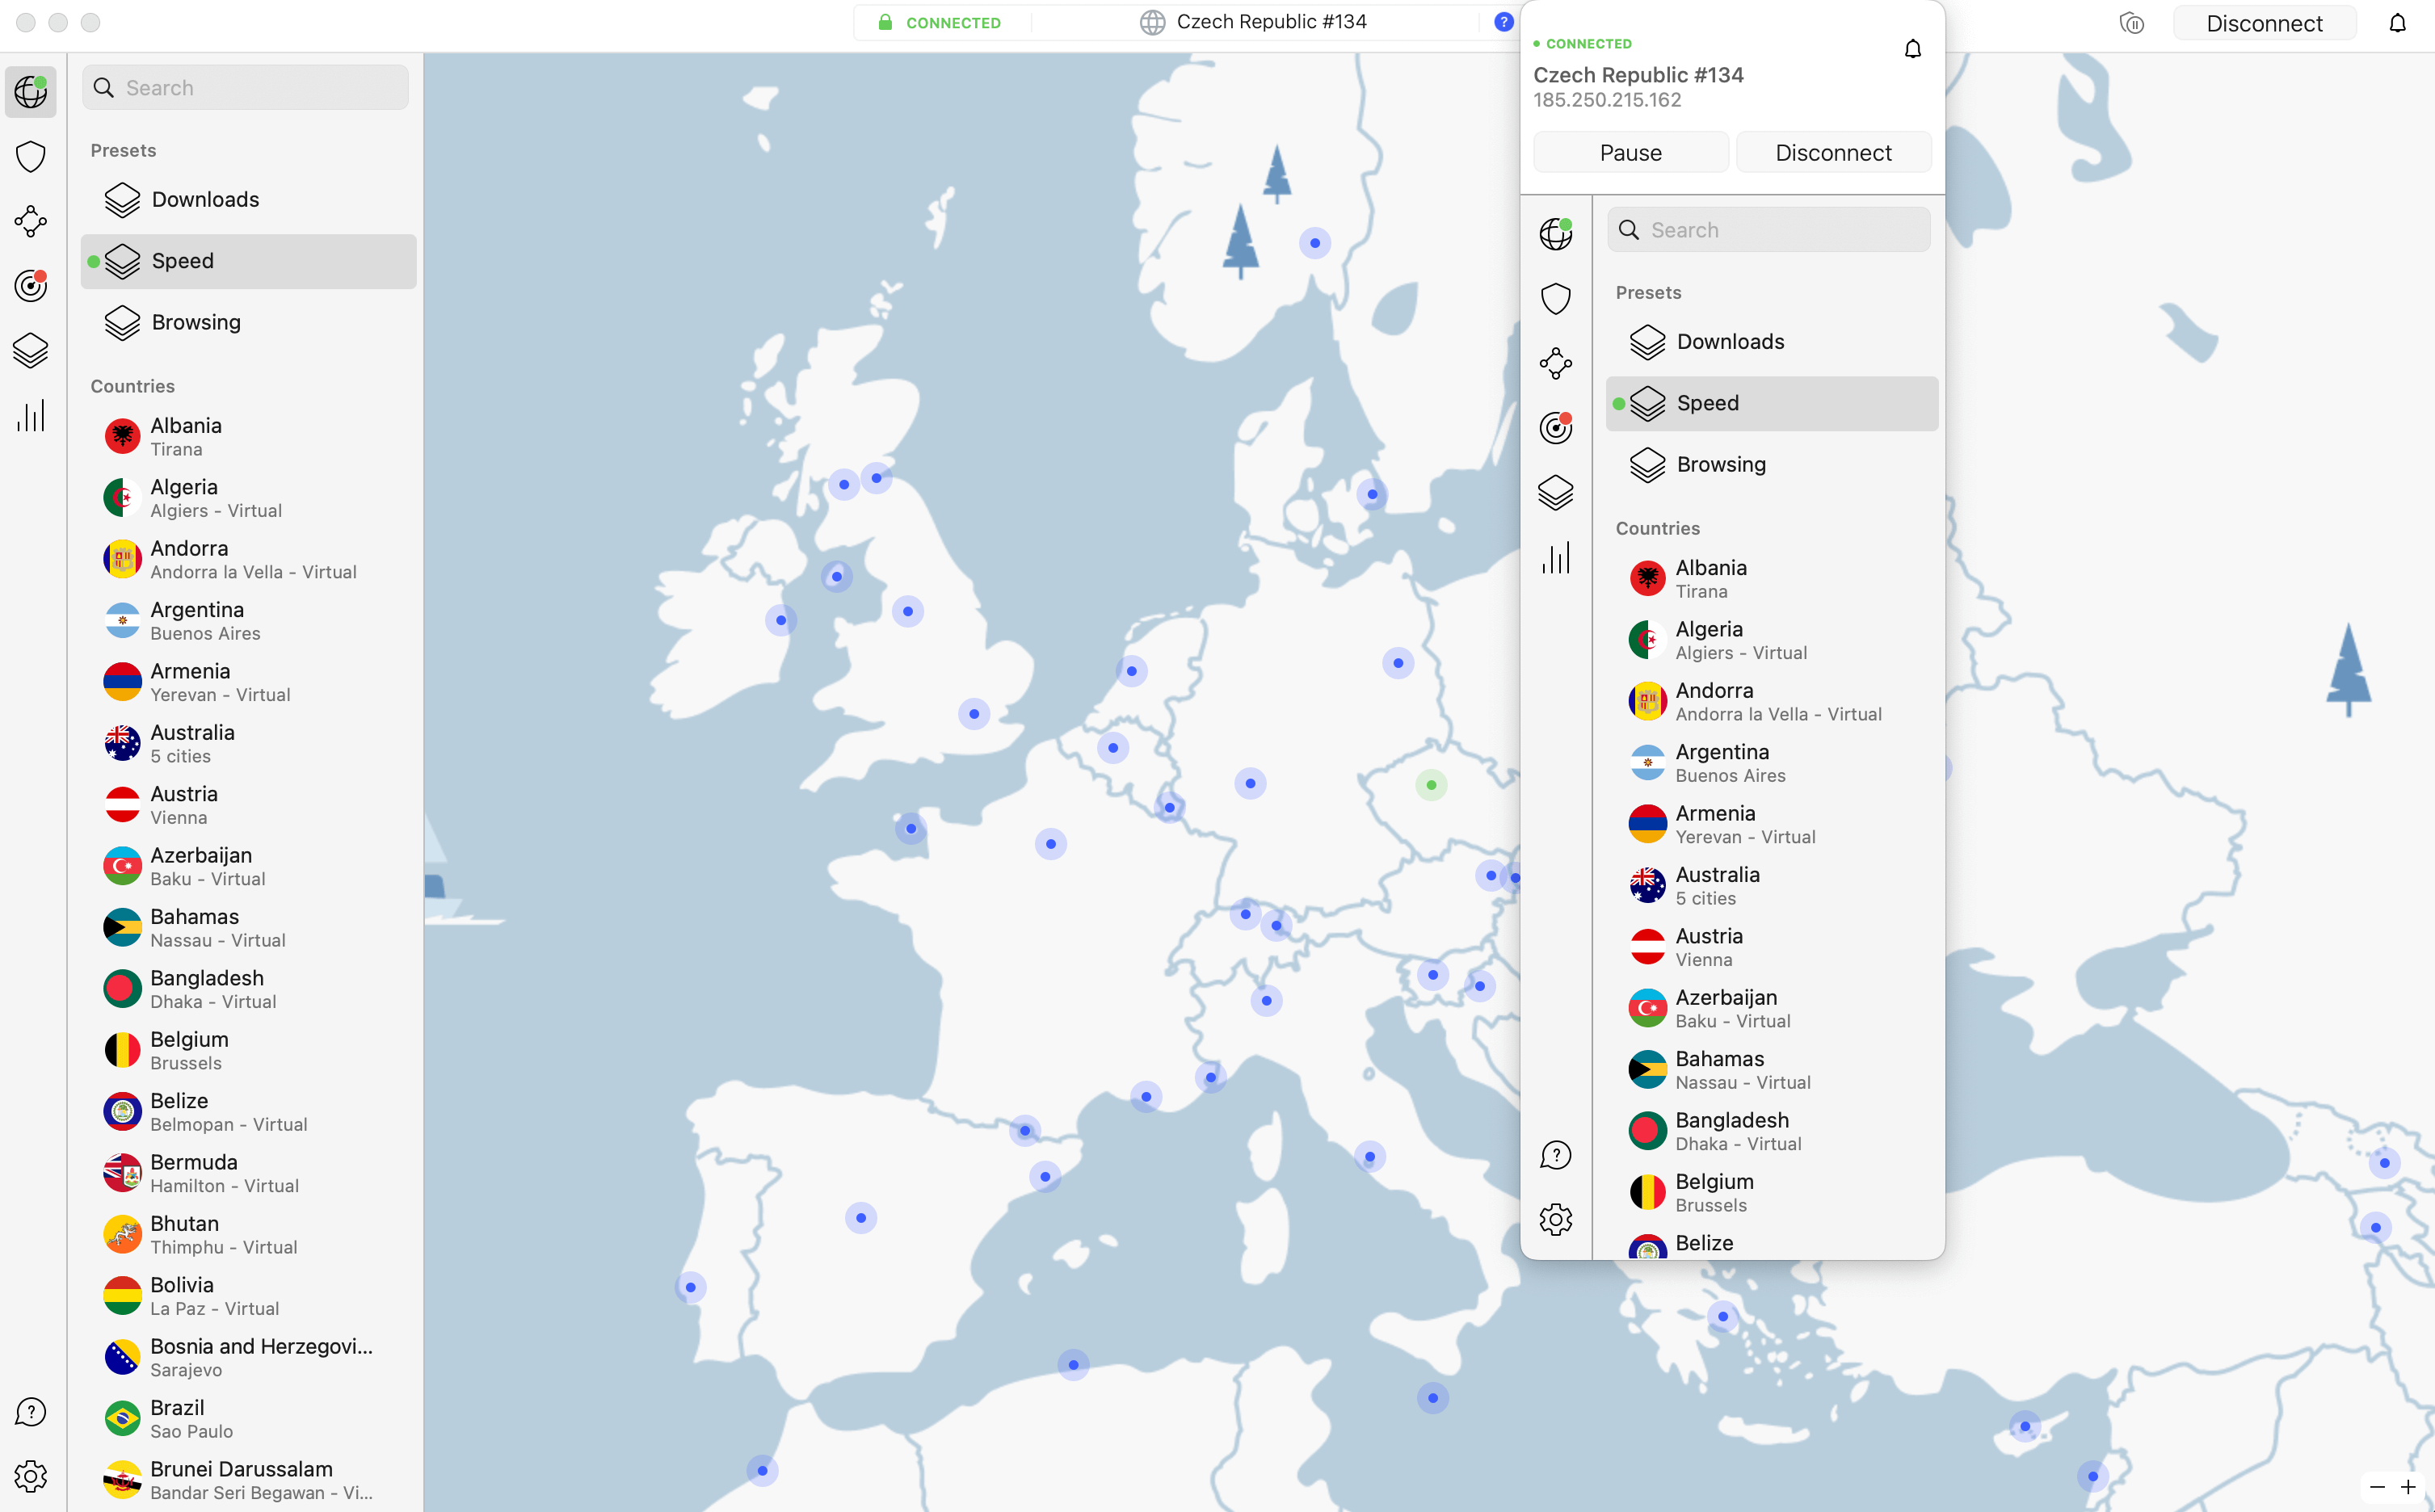Click Pause button in connection popup
This screenshot has width=2435, height=1512.
click(1630, 152)
